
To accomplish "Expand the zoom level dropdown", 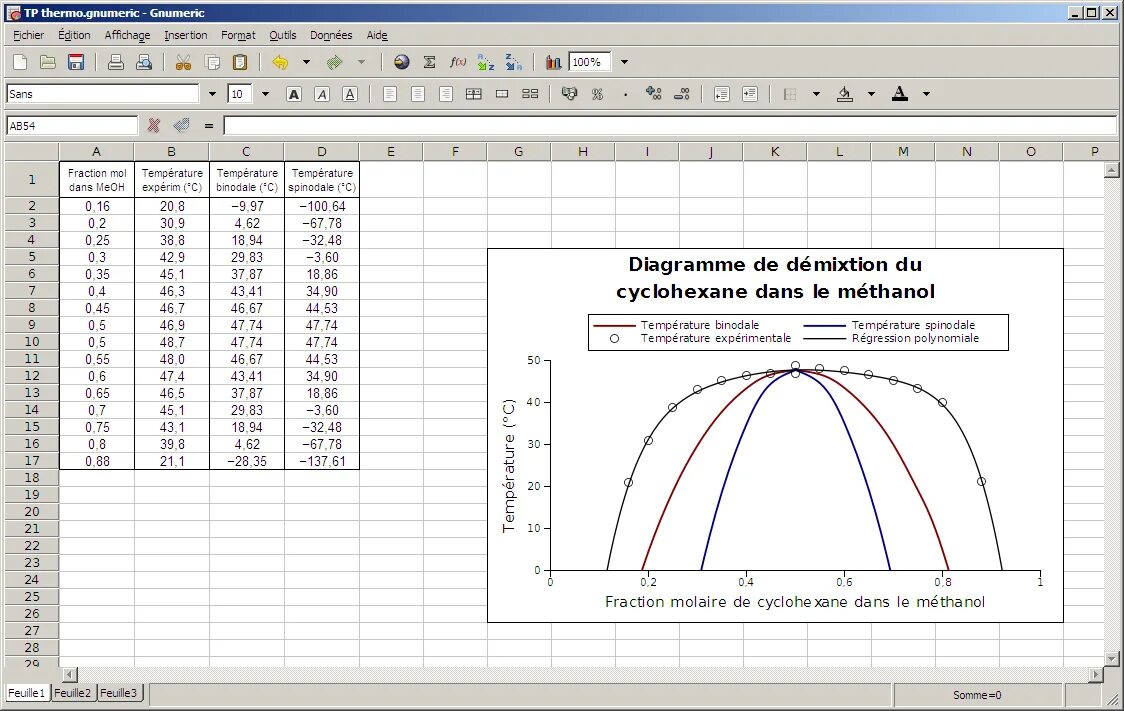I will coord(624,62).
